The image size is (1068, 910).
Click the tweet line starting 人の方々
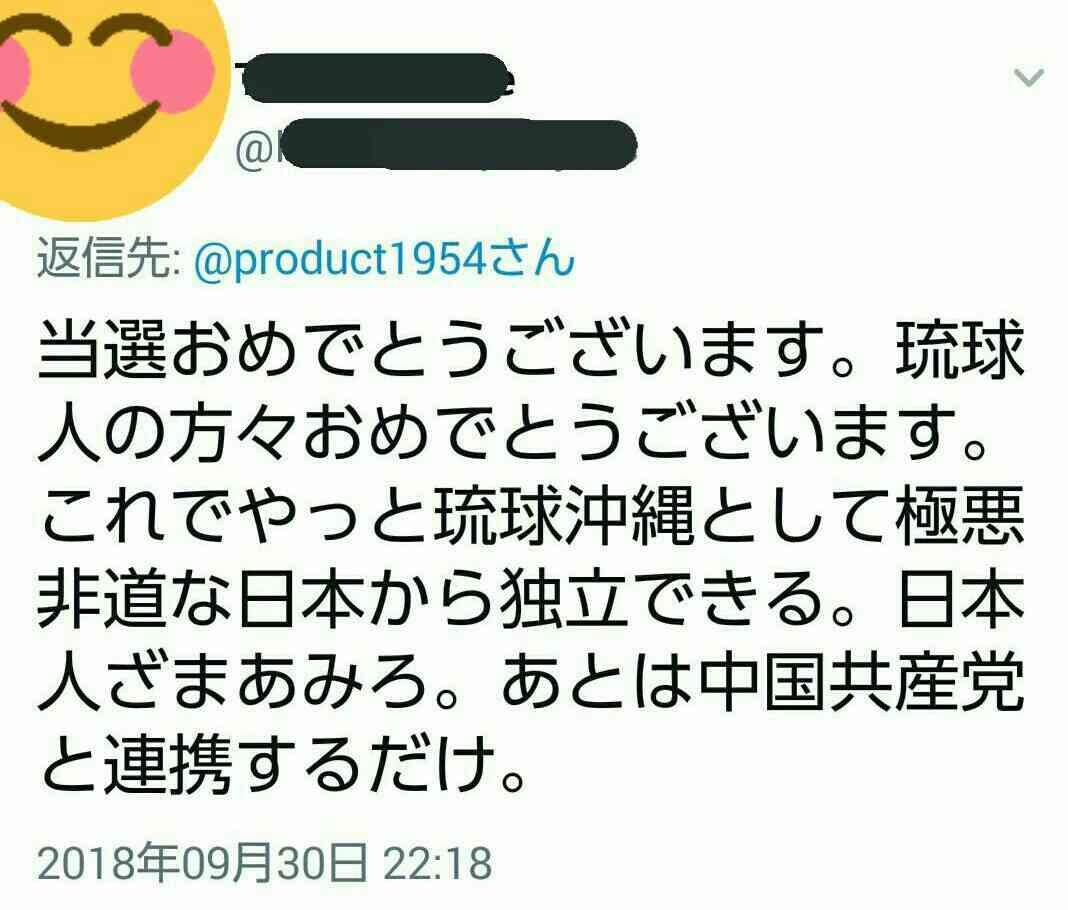click(512, 435)
